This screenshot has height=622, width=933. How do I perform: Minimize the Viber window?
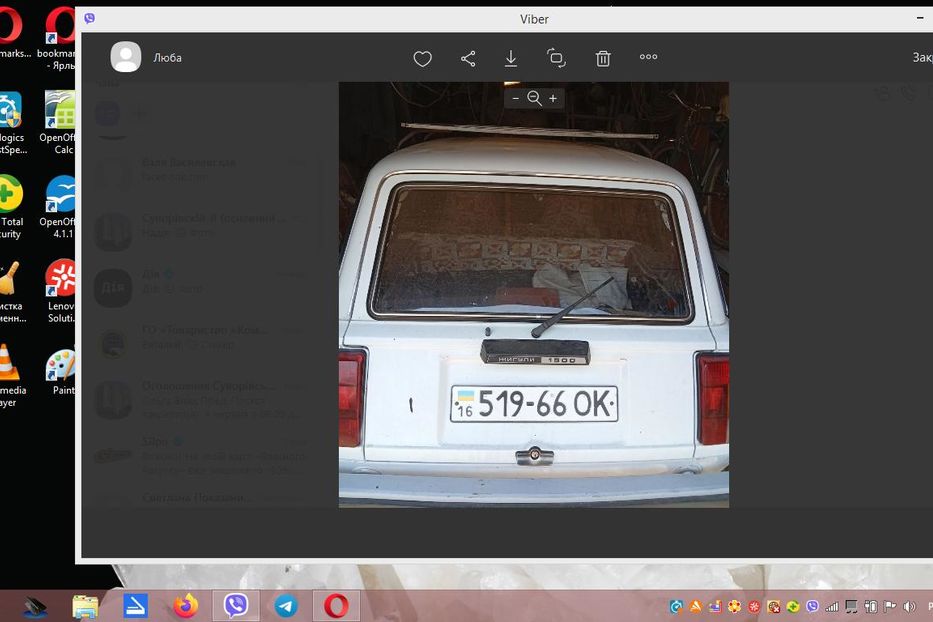point(921,19)
